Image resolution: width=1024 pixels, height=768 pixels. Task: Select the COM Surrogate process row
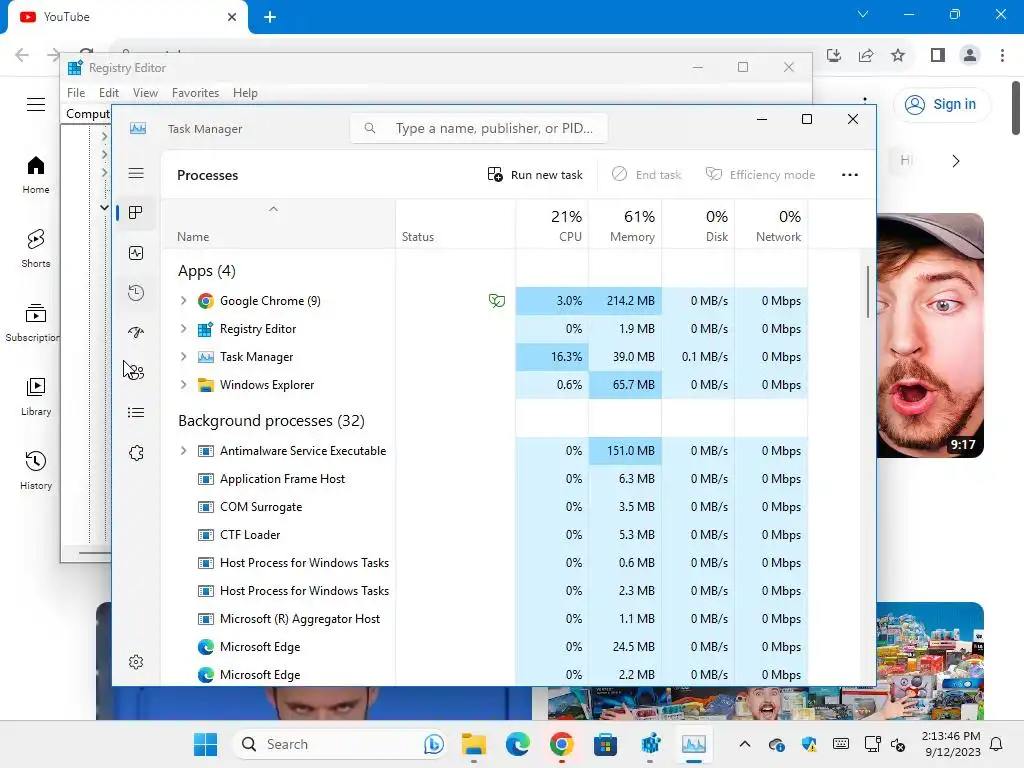tap(484, 507)
